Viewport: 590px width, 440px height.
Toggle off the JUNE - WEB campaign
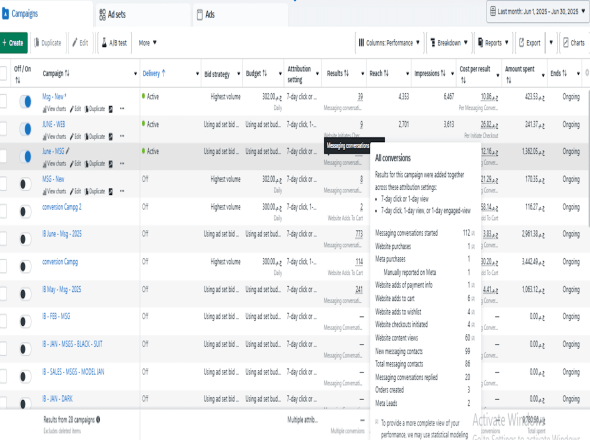click(x=25, y=129)
